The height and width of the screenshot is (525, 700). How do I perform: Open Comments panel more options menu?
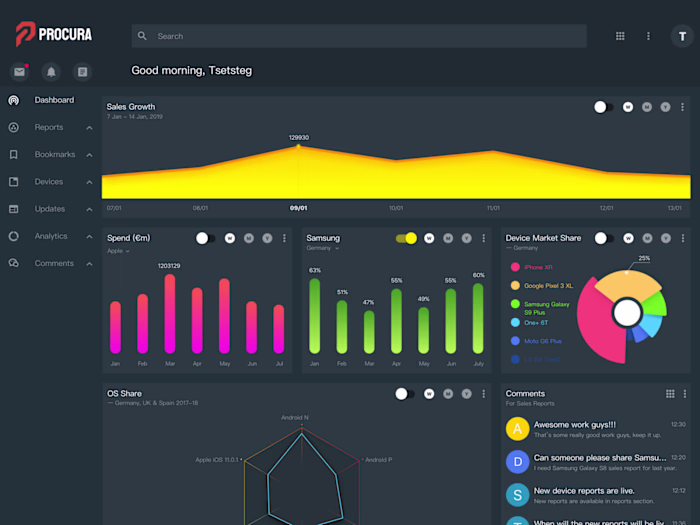tap(685, 394)
